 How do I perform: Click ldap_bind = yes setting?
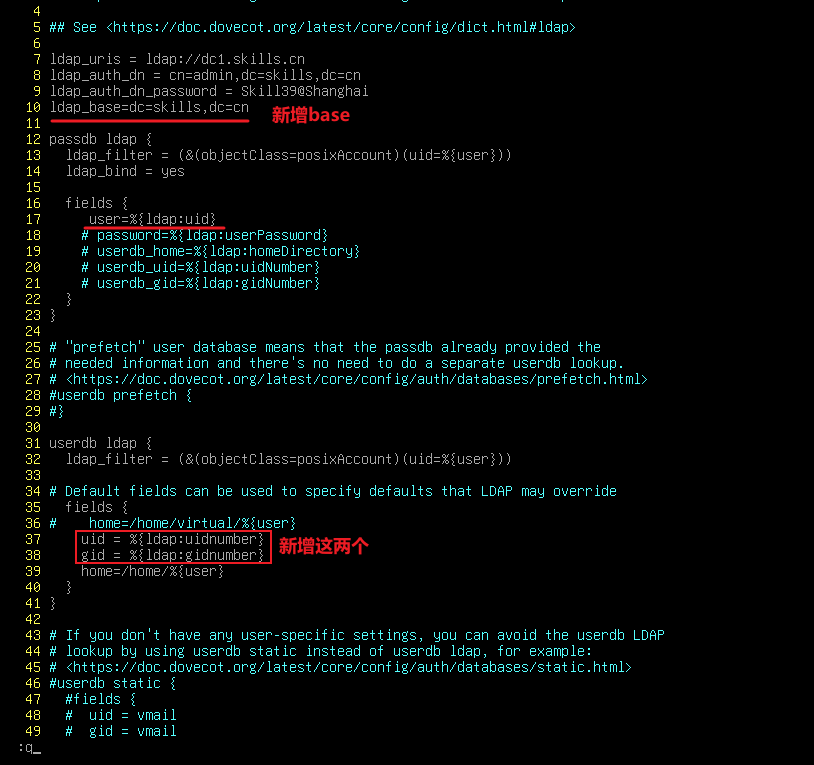pos(125,171)
